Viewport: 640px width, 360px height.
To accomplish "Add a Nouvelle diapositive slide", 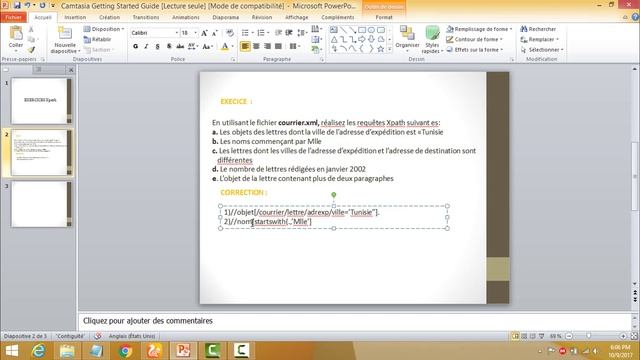I will tap(65, 40).
